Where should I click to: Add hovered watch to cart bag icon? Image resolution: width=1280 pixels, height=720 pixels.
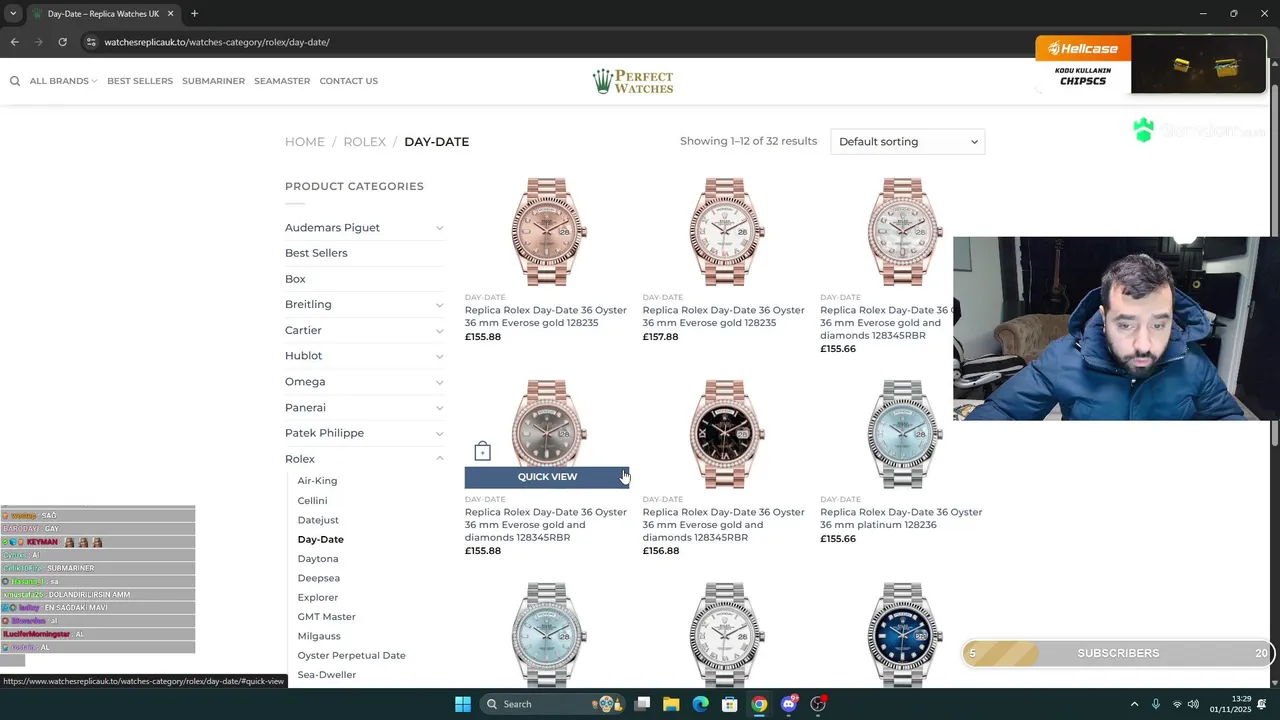point(482,451)
